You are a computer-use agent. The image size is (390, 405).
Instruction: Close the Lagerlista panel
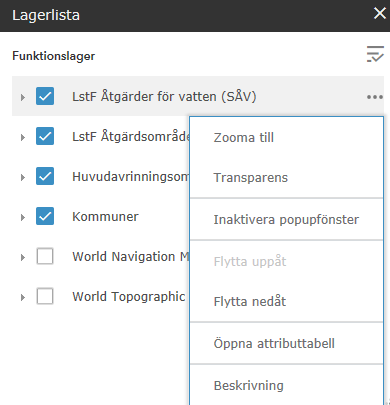(380, 14)
